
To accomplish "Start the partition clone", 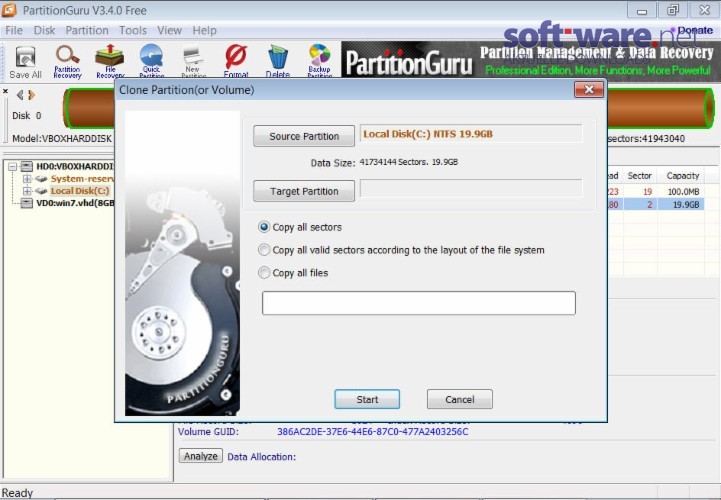I will pos(367,399).
